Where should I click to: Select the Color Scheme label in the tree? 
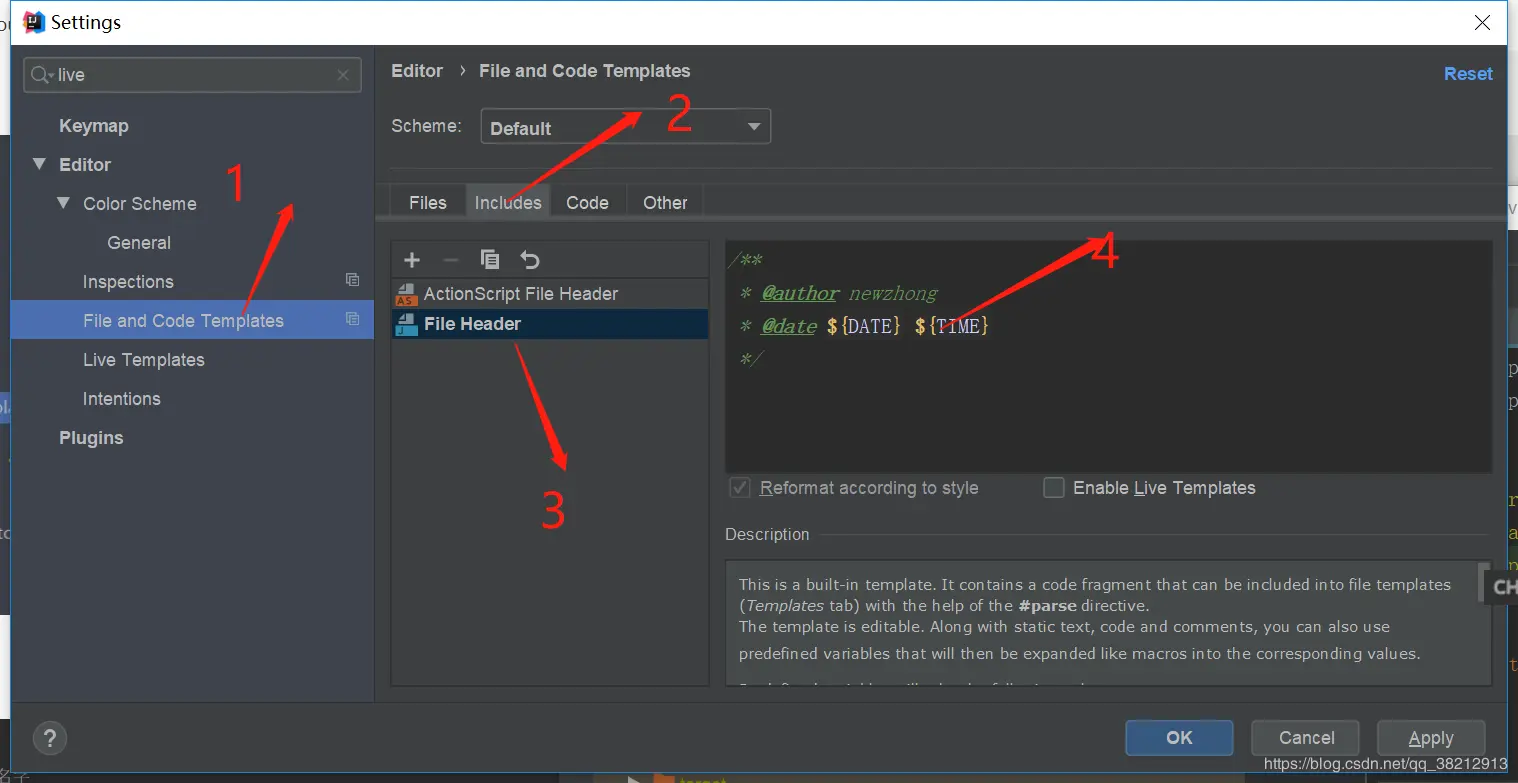[x=140, y=204]
